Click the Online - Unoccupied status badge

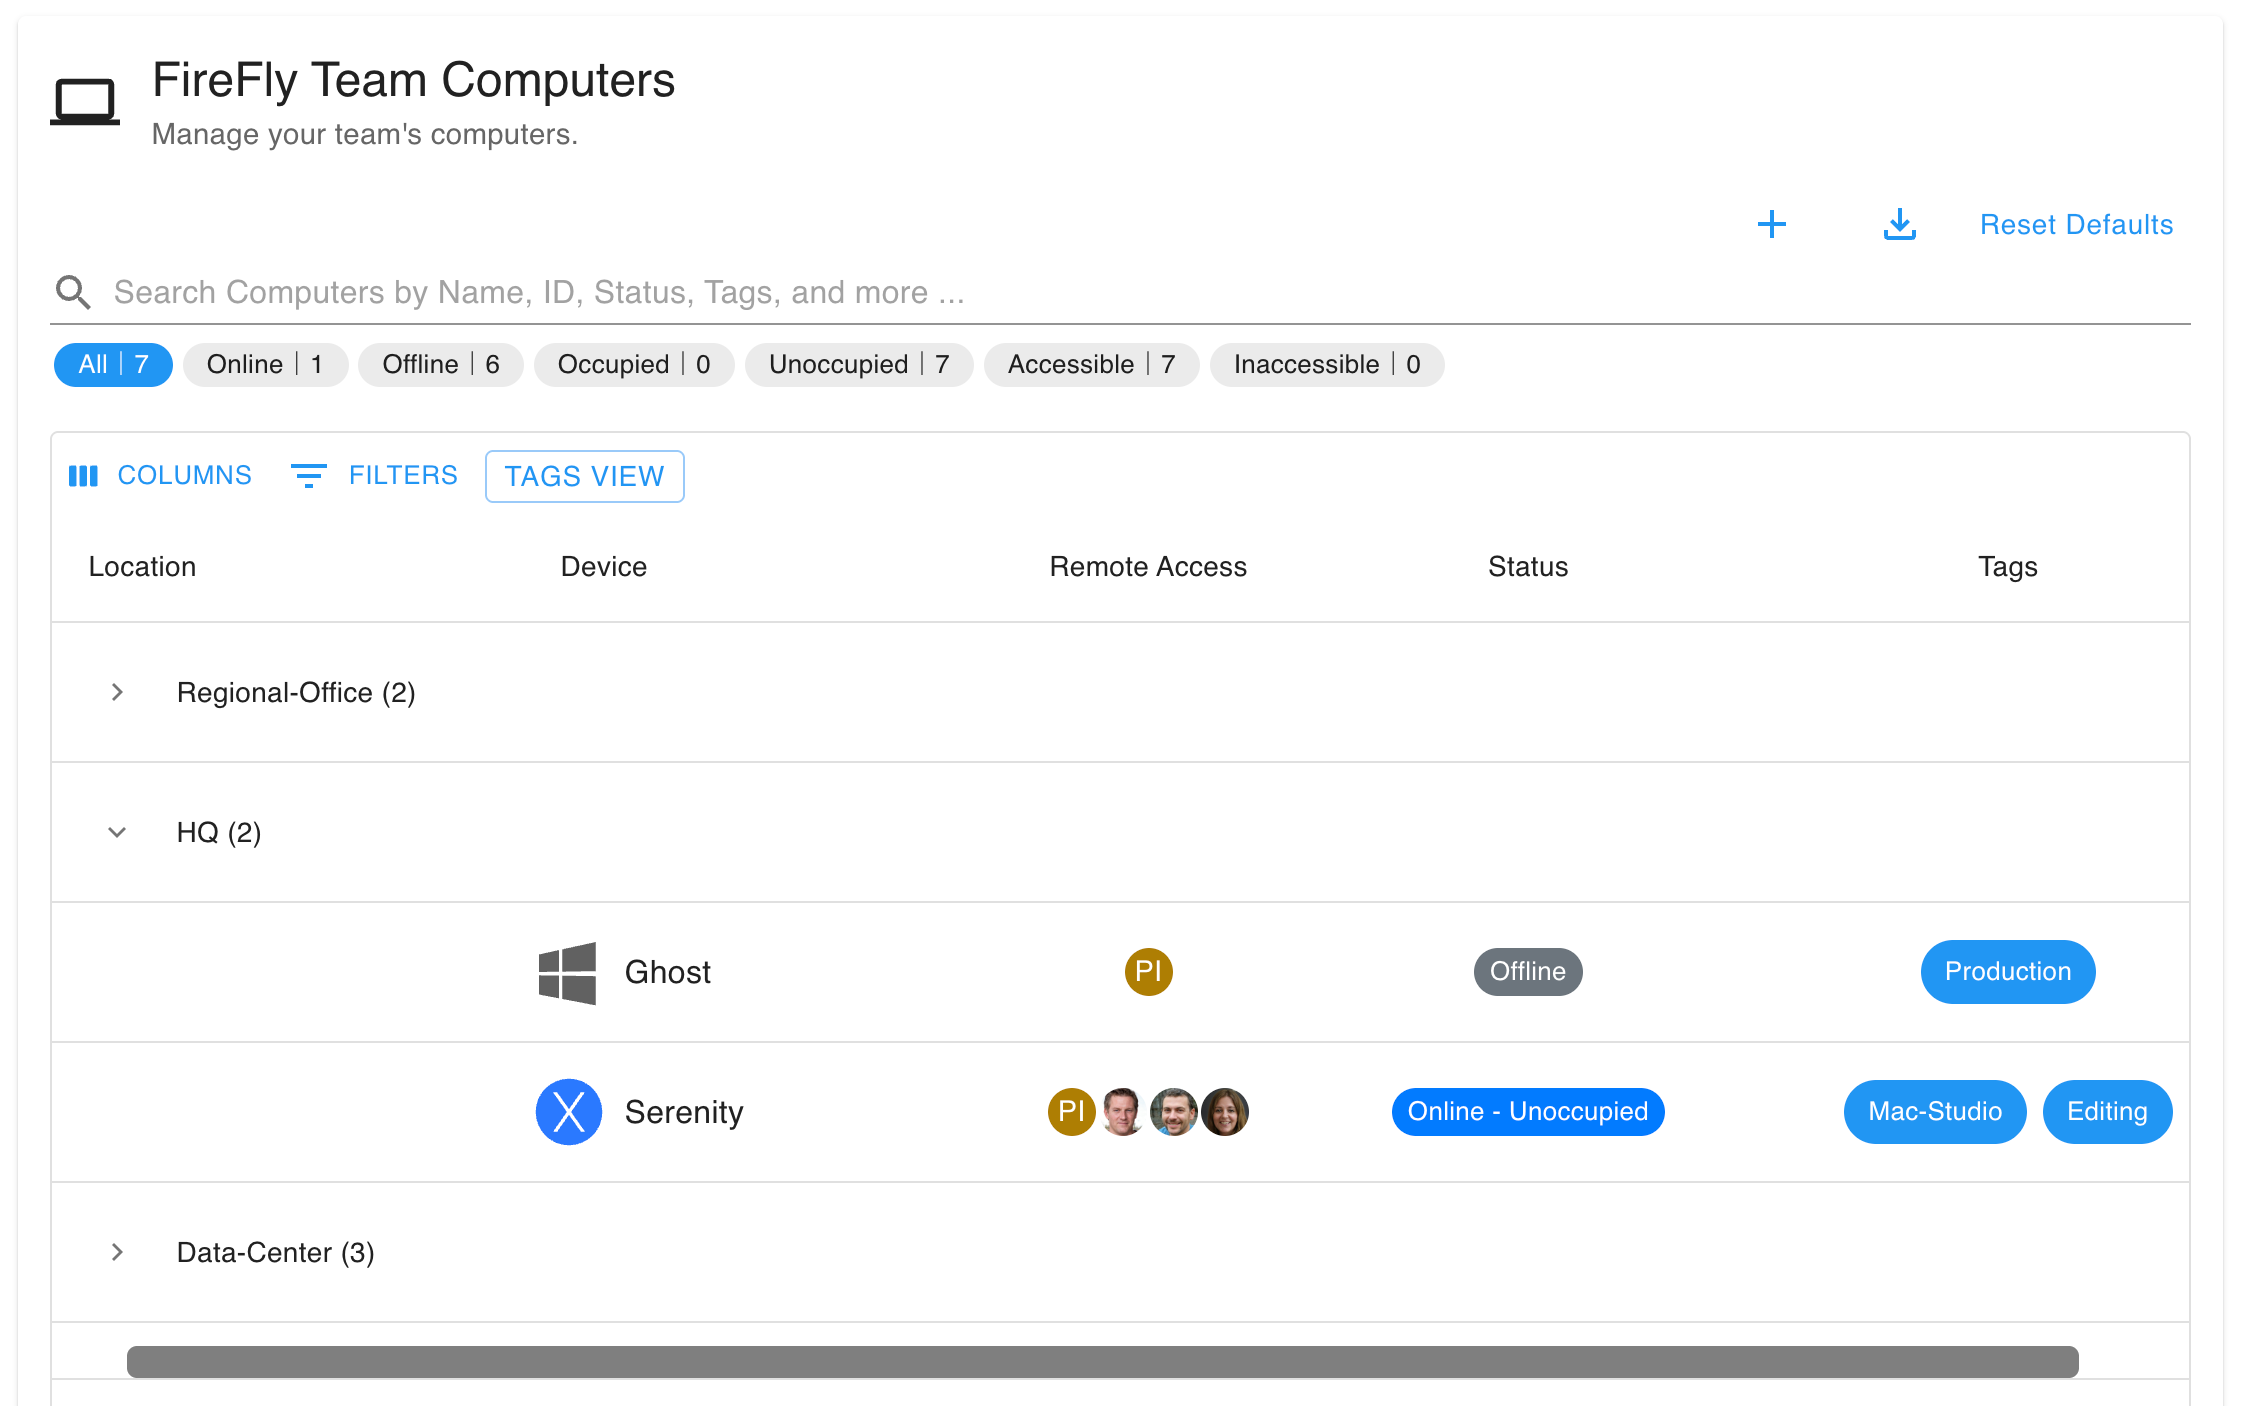(x=1528, y=1112)
